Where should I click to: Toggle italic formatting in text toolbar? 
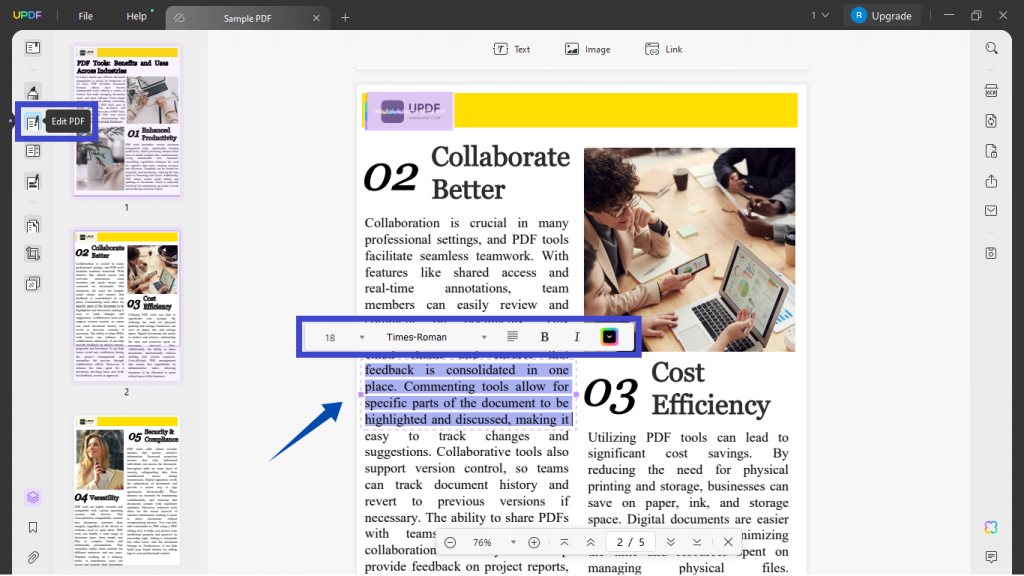(x=577, y=336)
